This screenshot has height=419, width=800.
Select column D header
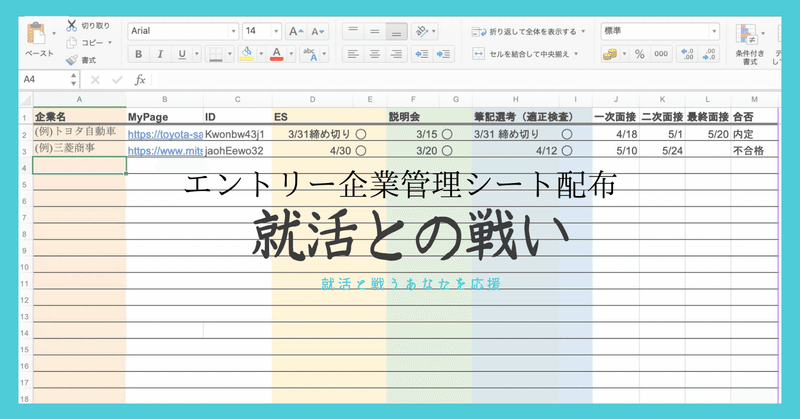pos(312,100)
